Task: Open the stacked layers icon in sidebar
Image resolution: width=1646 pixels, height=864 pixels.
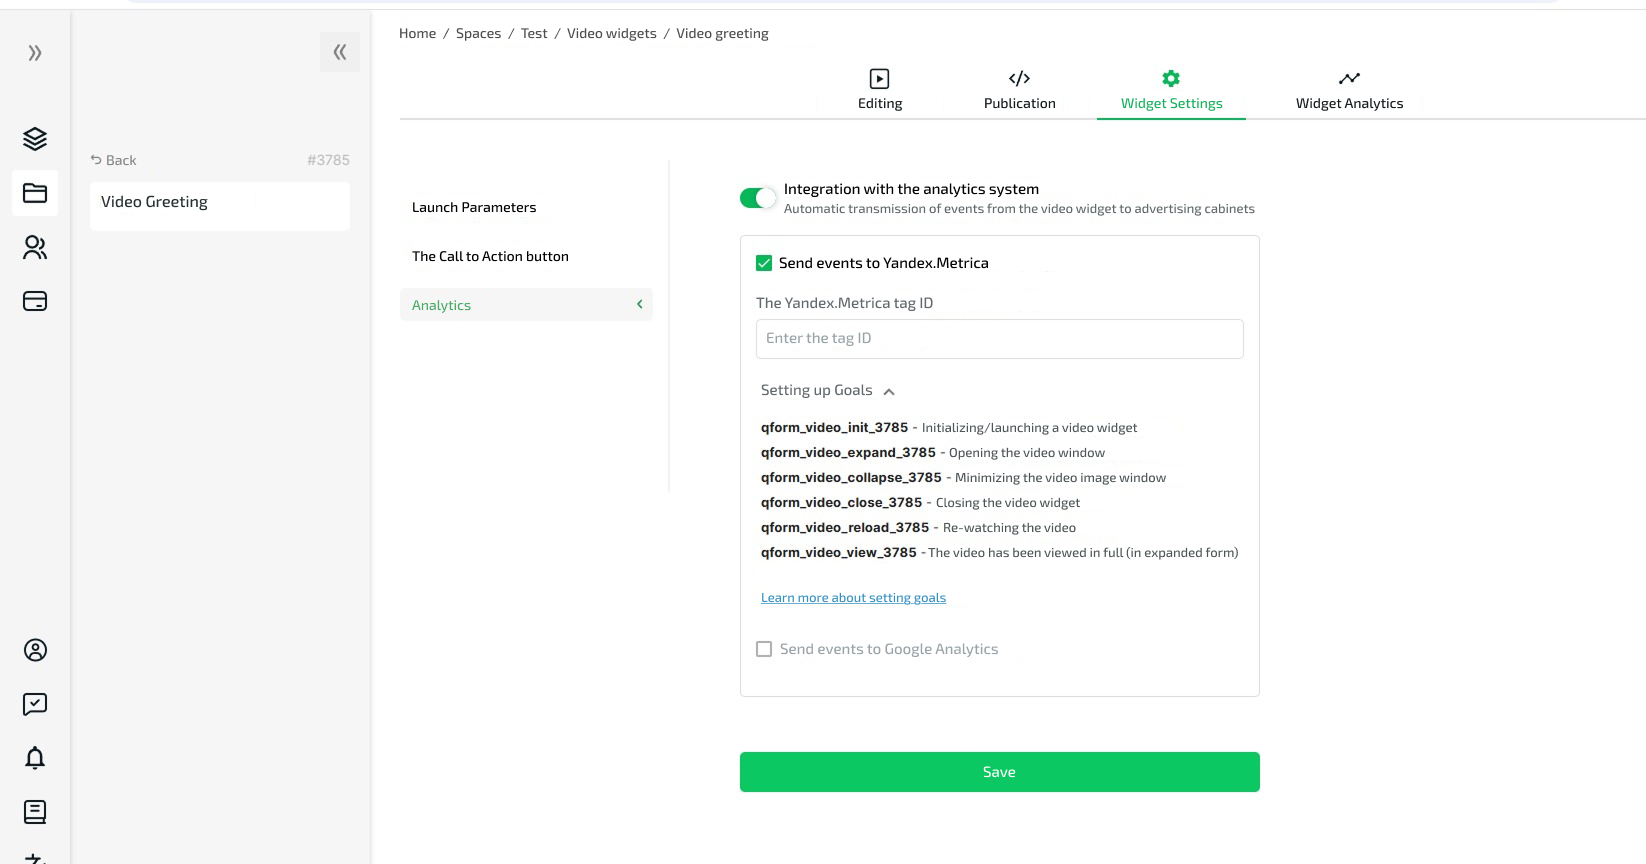Action: [x=35, y=139]
